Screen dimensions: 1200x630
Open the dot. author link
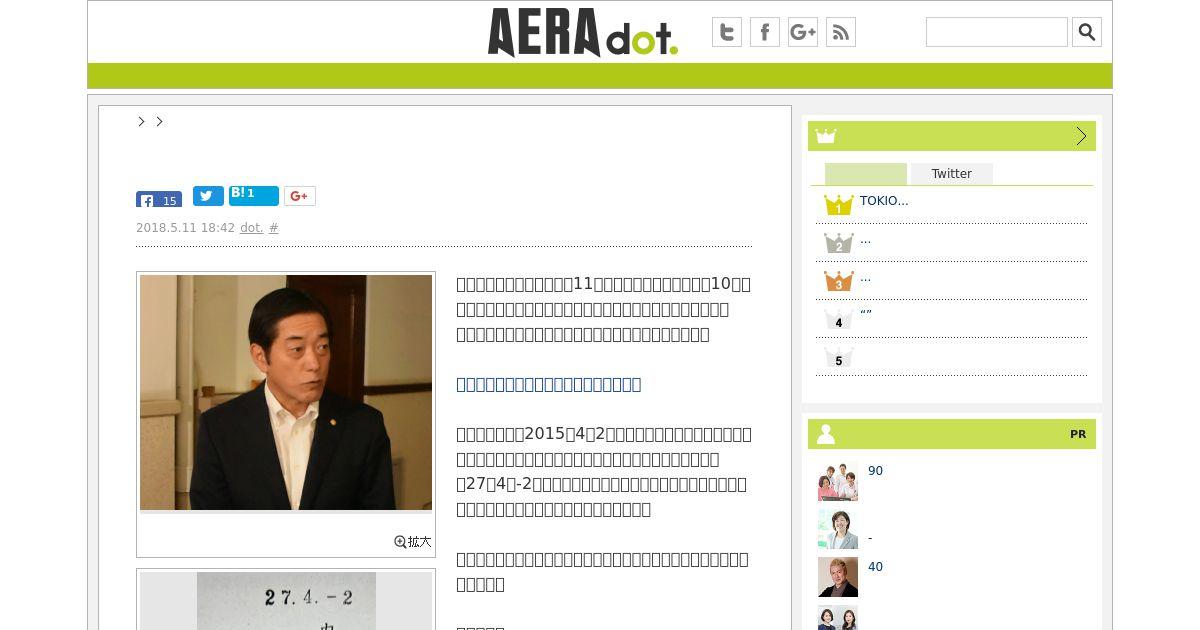tap(252, 228)
